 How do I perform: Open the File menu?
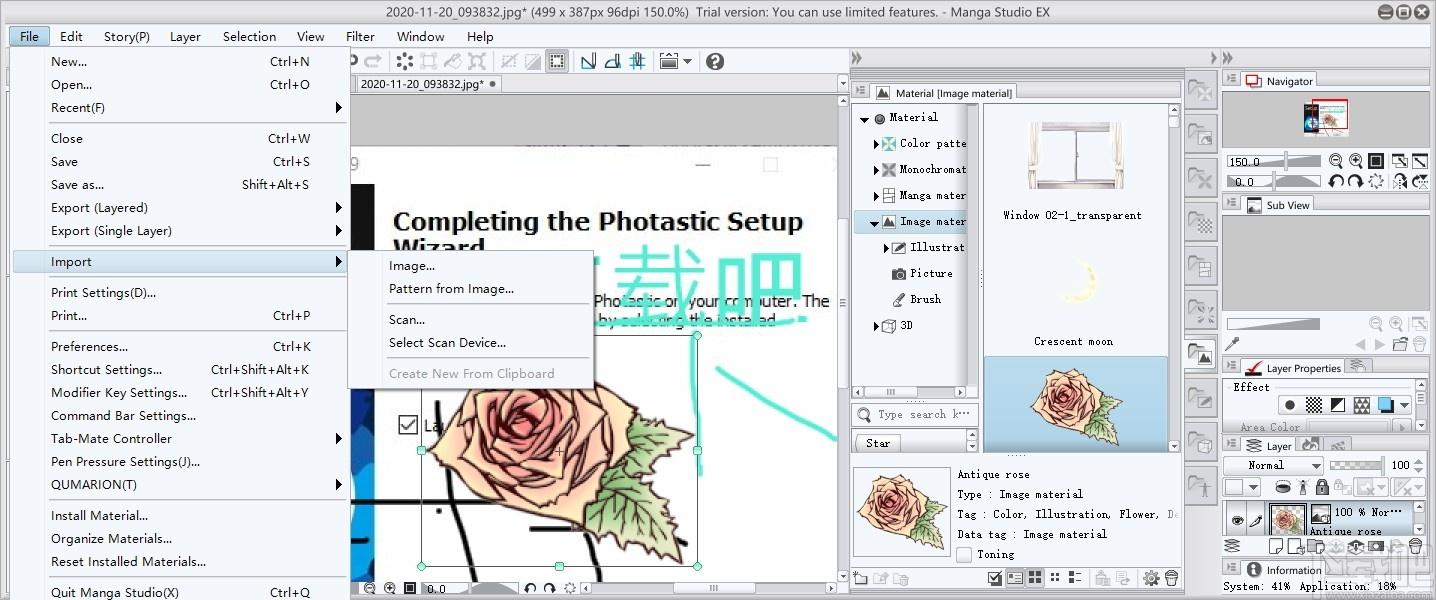pos(29,36)
